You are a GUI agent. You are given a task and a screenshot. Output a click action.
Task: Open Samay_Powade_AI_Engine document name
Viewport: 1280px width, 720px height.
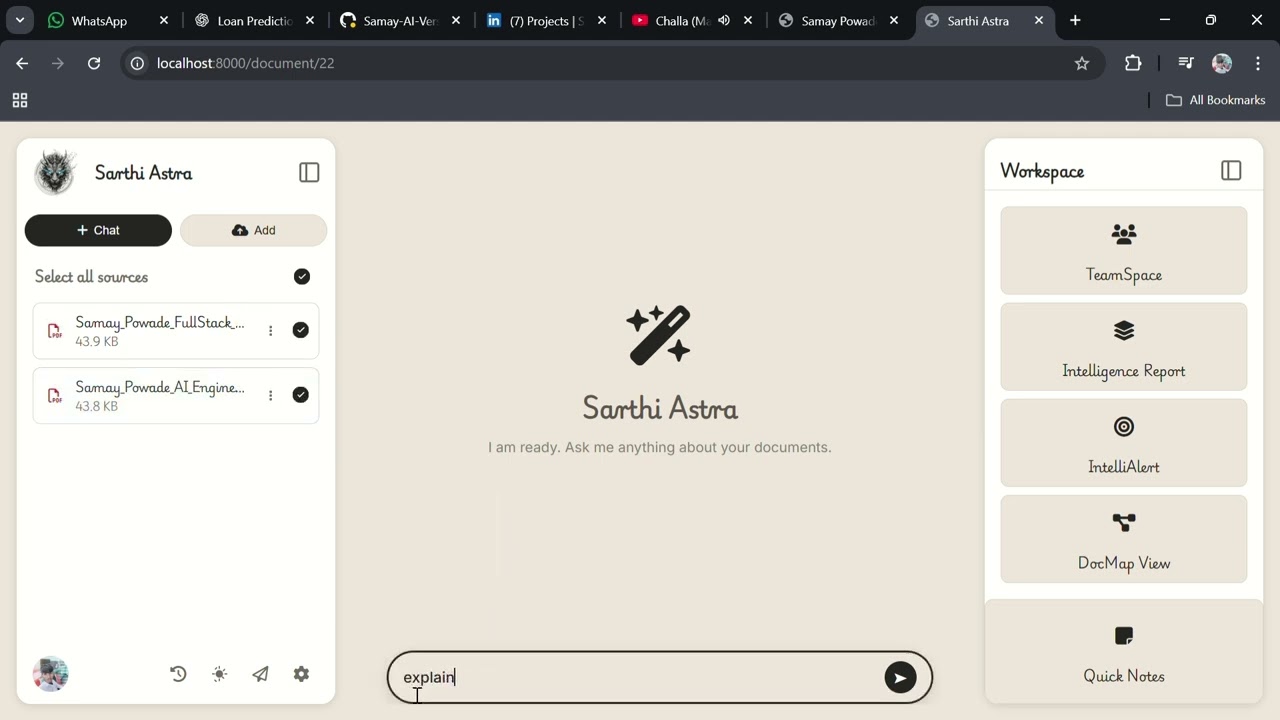(x=160, y=388)
